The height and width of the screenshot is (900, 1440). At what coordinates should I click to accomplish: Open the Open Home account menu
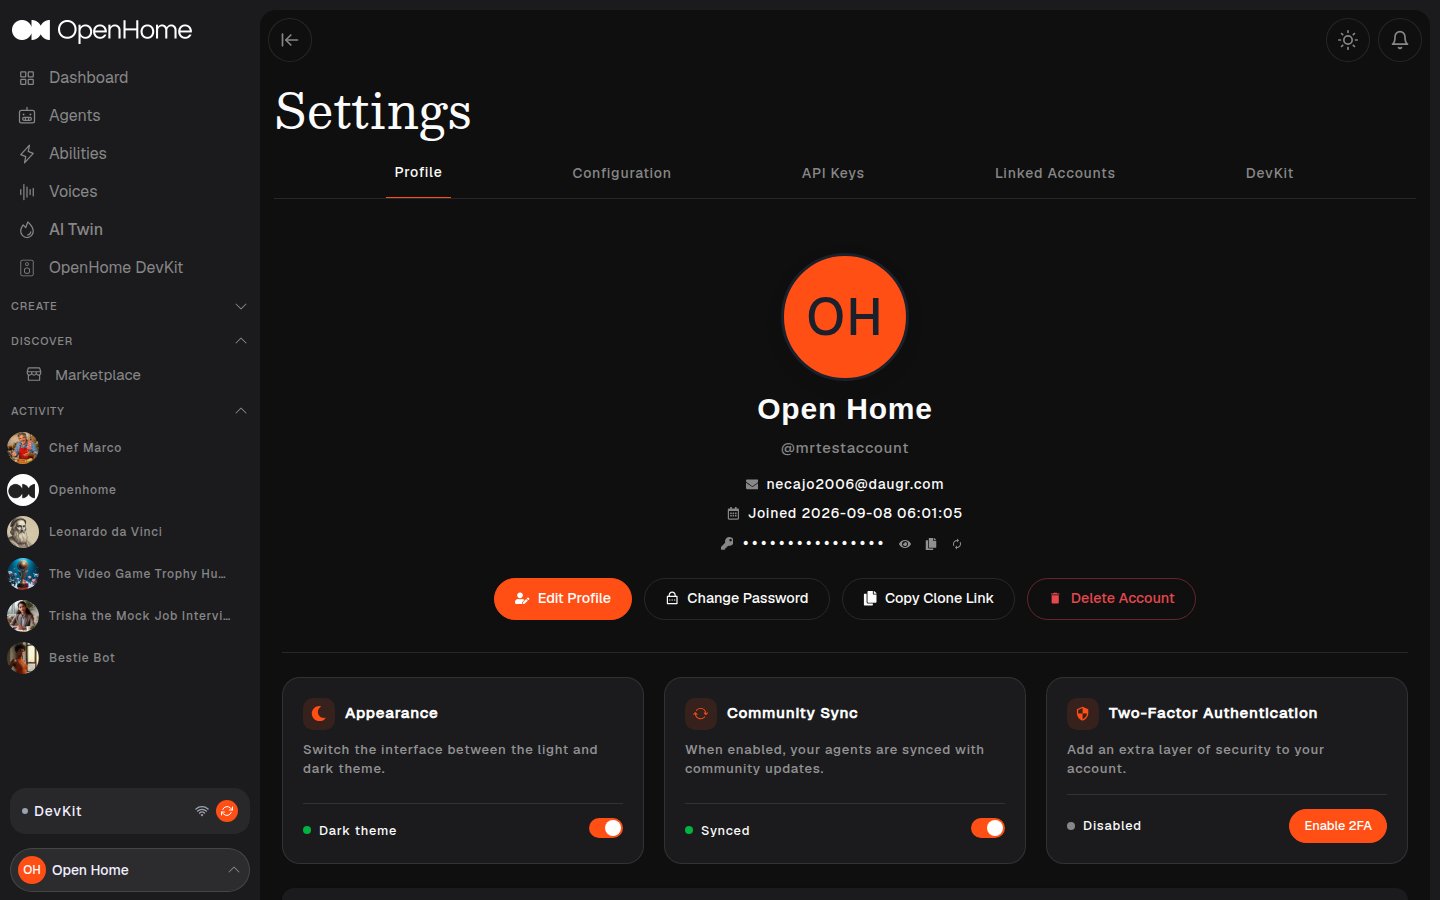coord(130,870)
